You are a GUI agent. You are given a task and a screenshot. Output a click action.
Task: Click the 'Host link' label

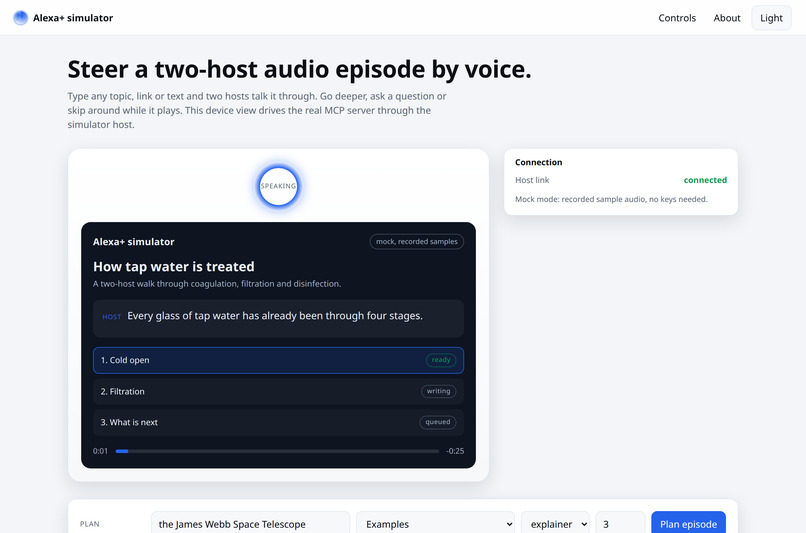(532, 180)
